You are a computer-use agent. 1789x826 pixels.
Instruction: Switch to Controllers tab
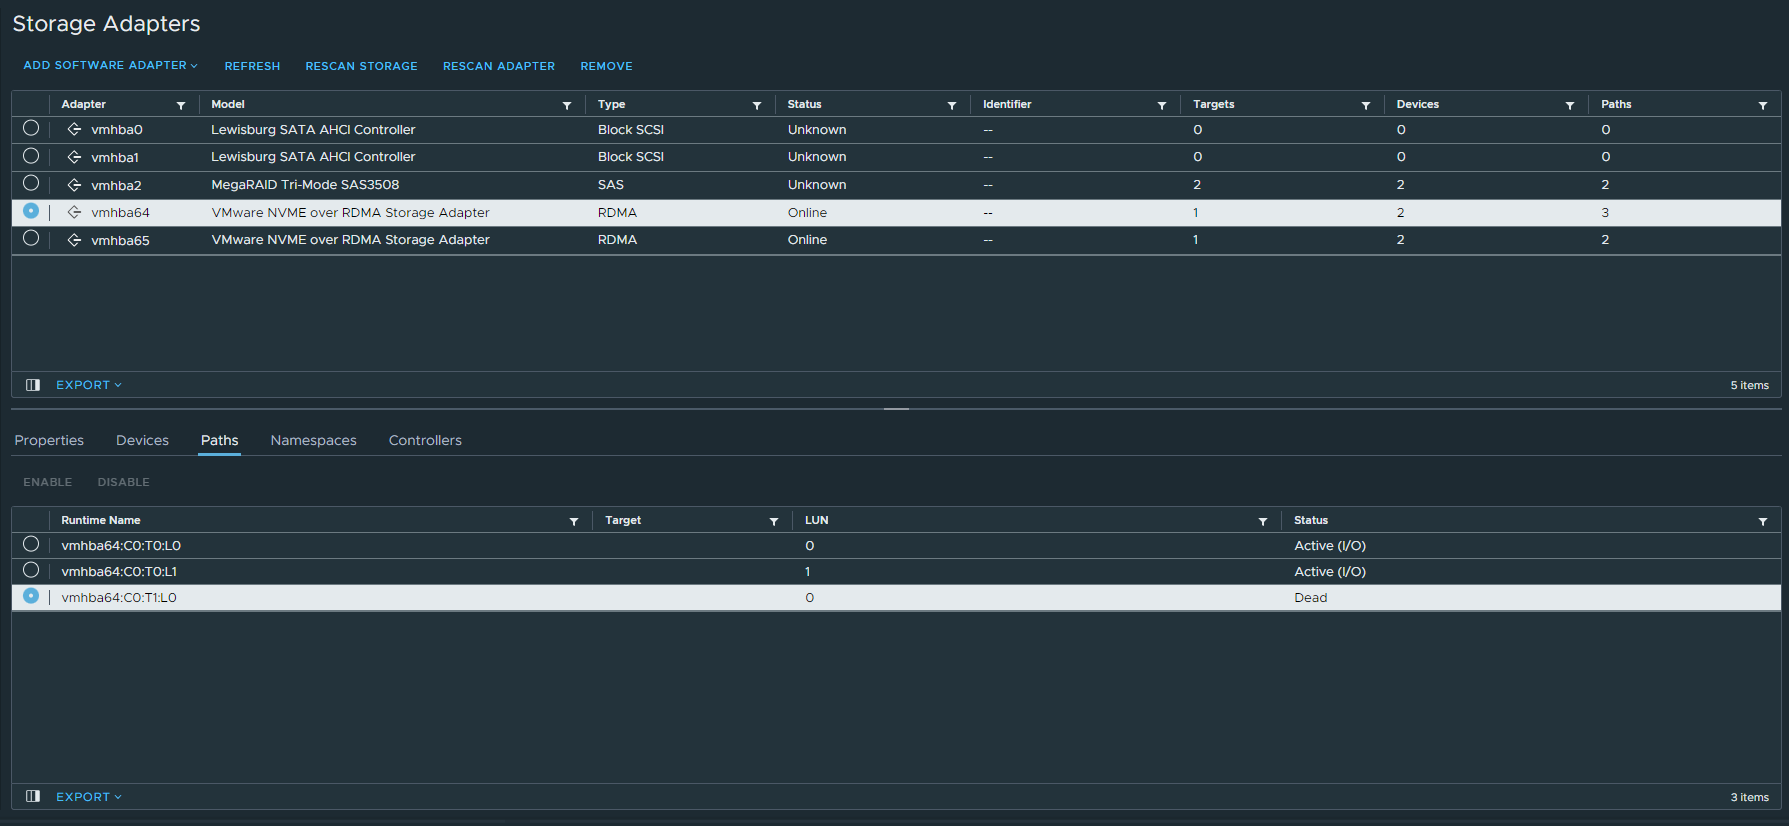(x=425, y=440)
